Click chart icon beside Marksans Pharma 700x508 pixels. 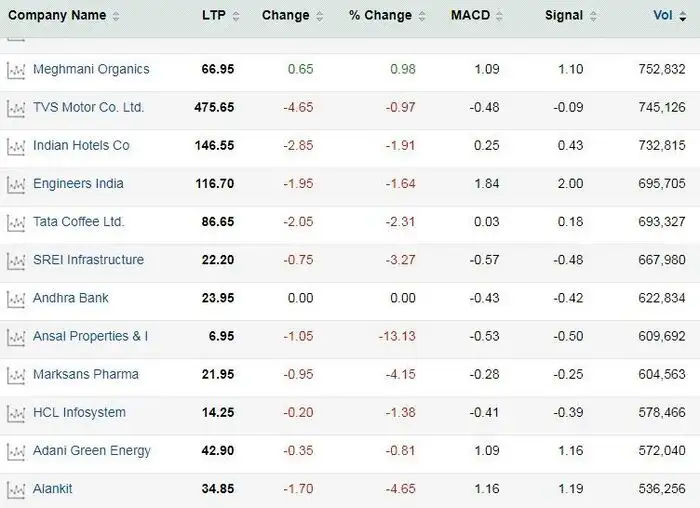tap(15, 375)
